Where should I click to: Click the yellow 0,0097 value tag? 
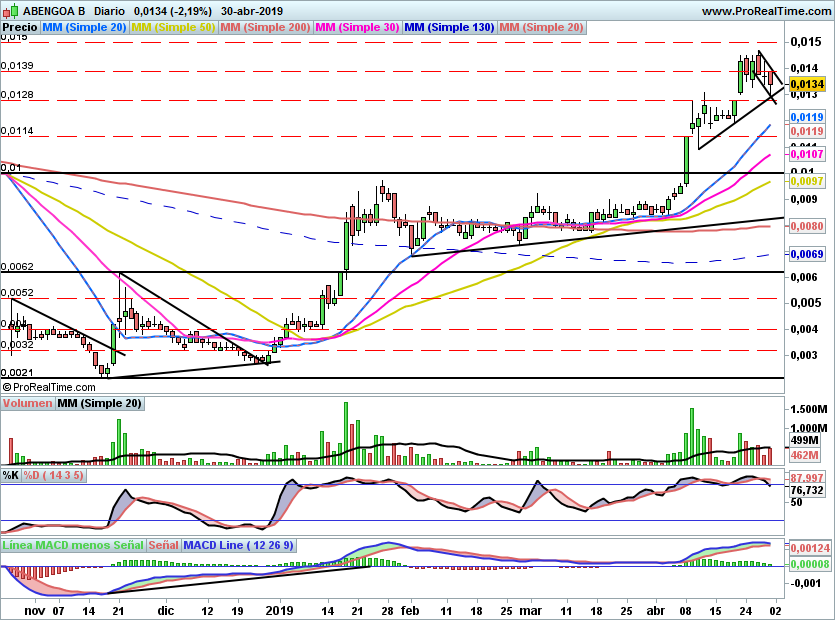click(x=807, y=181)
